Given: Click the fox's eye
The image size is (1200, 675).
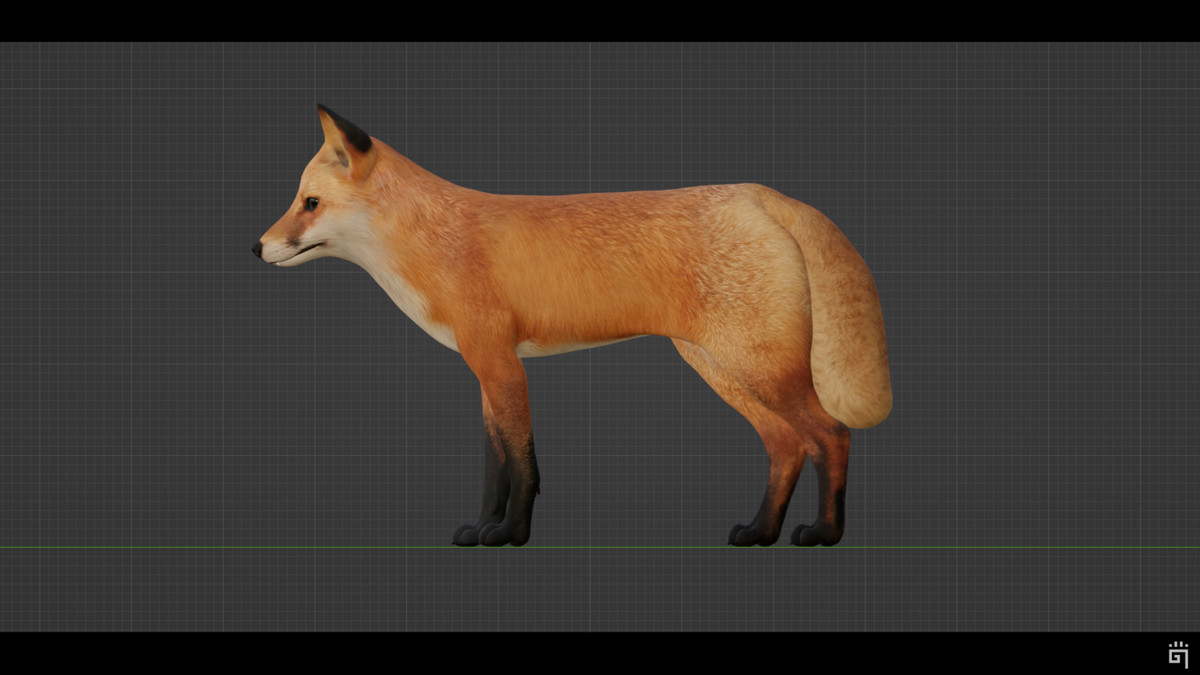Looking at the screenshot, I should coord(312,205).
